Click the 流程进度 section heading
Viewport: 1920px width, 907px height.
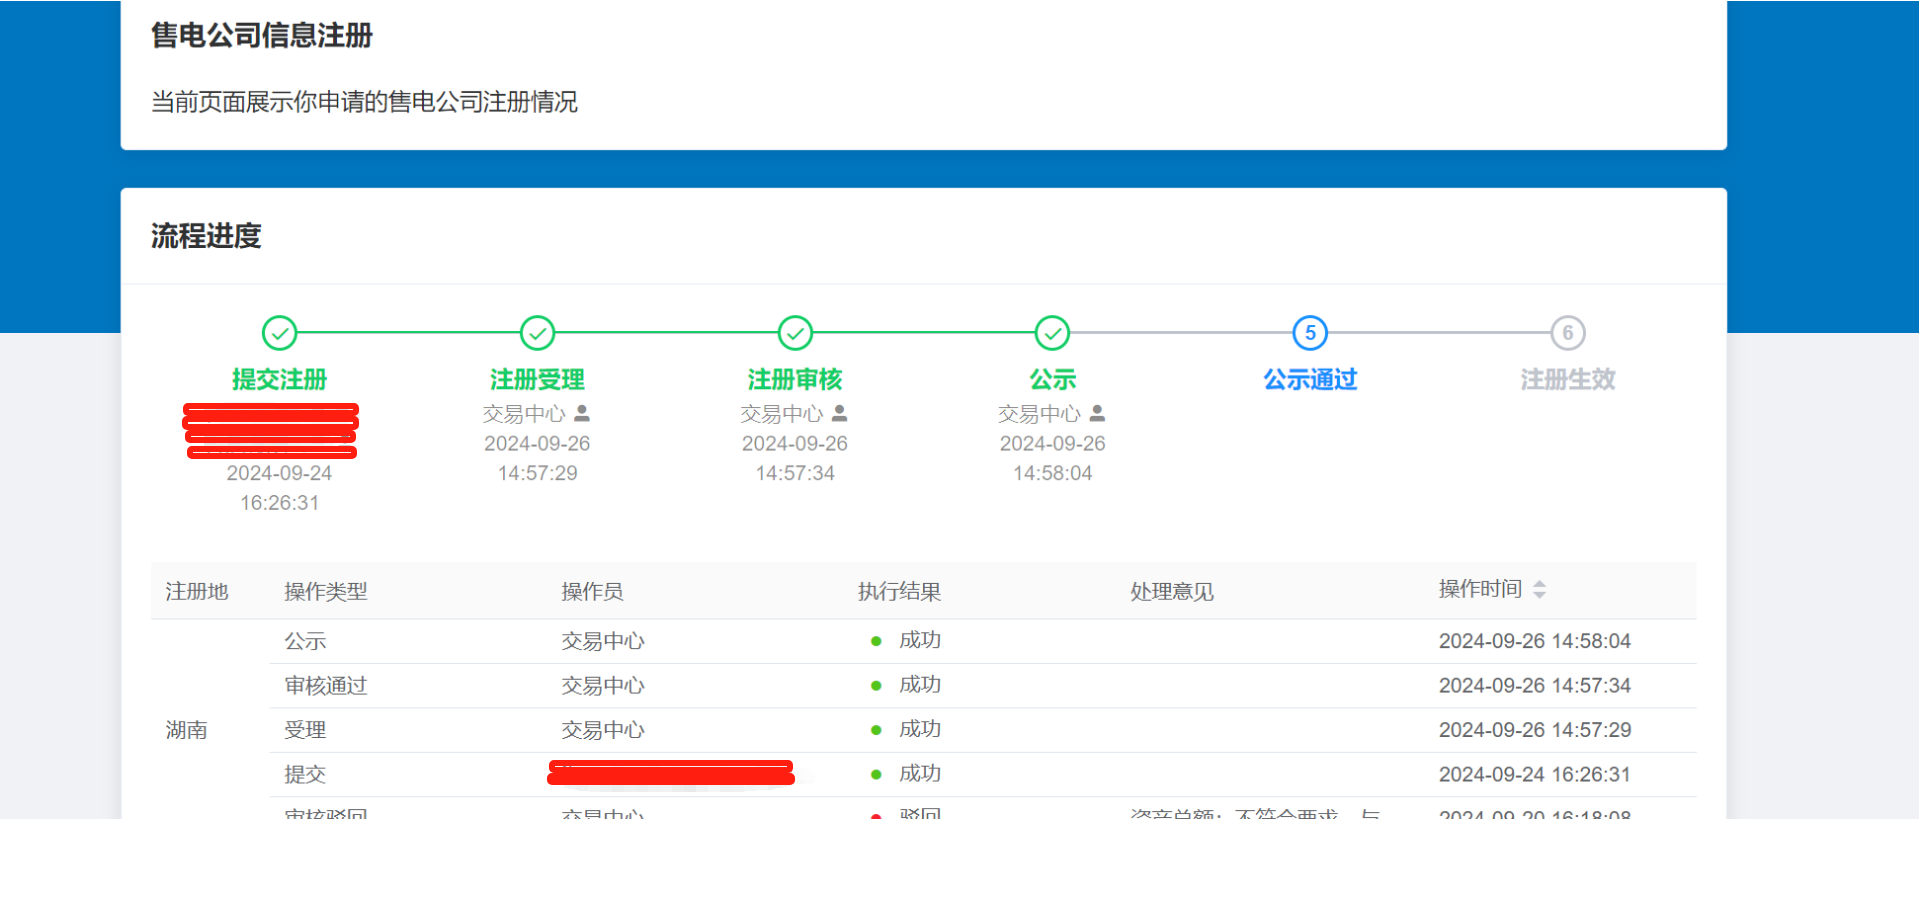click(206, 236)
